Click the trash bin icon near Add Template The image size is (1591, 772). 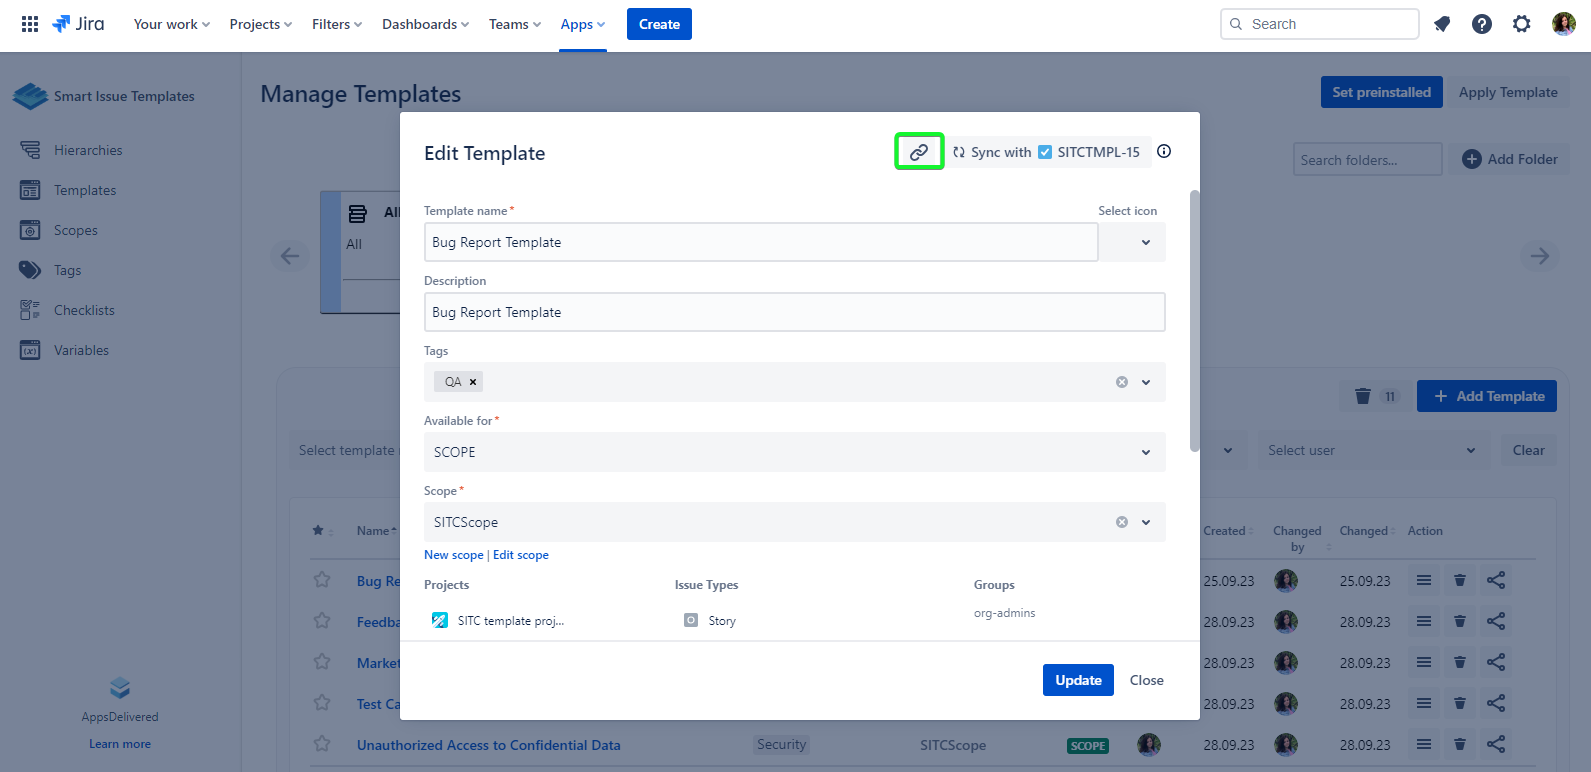tap(1362, 396)
